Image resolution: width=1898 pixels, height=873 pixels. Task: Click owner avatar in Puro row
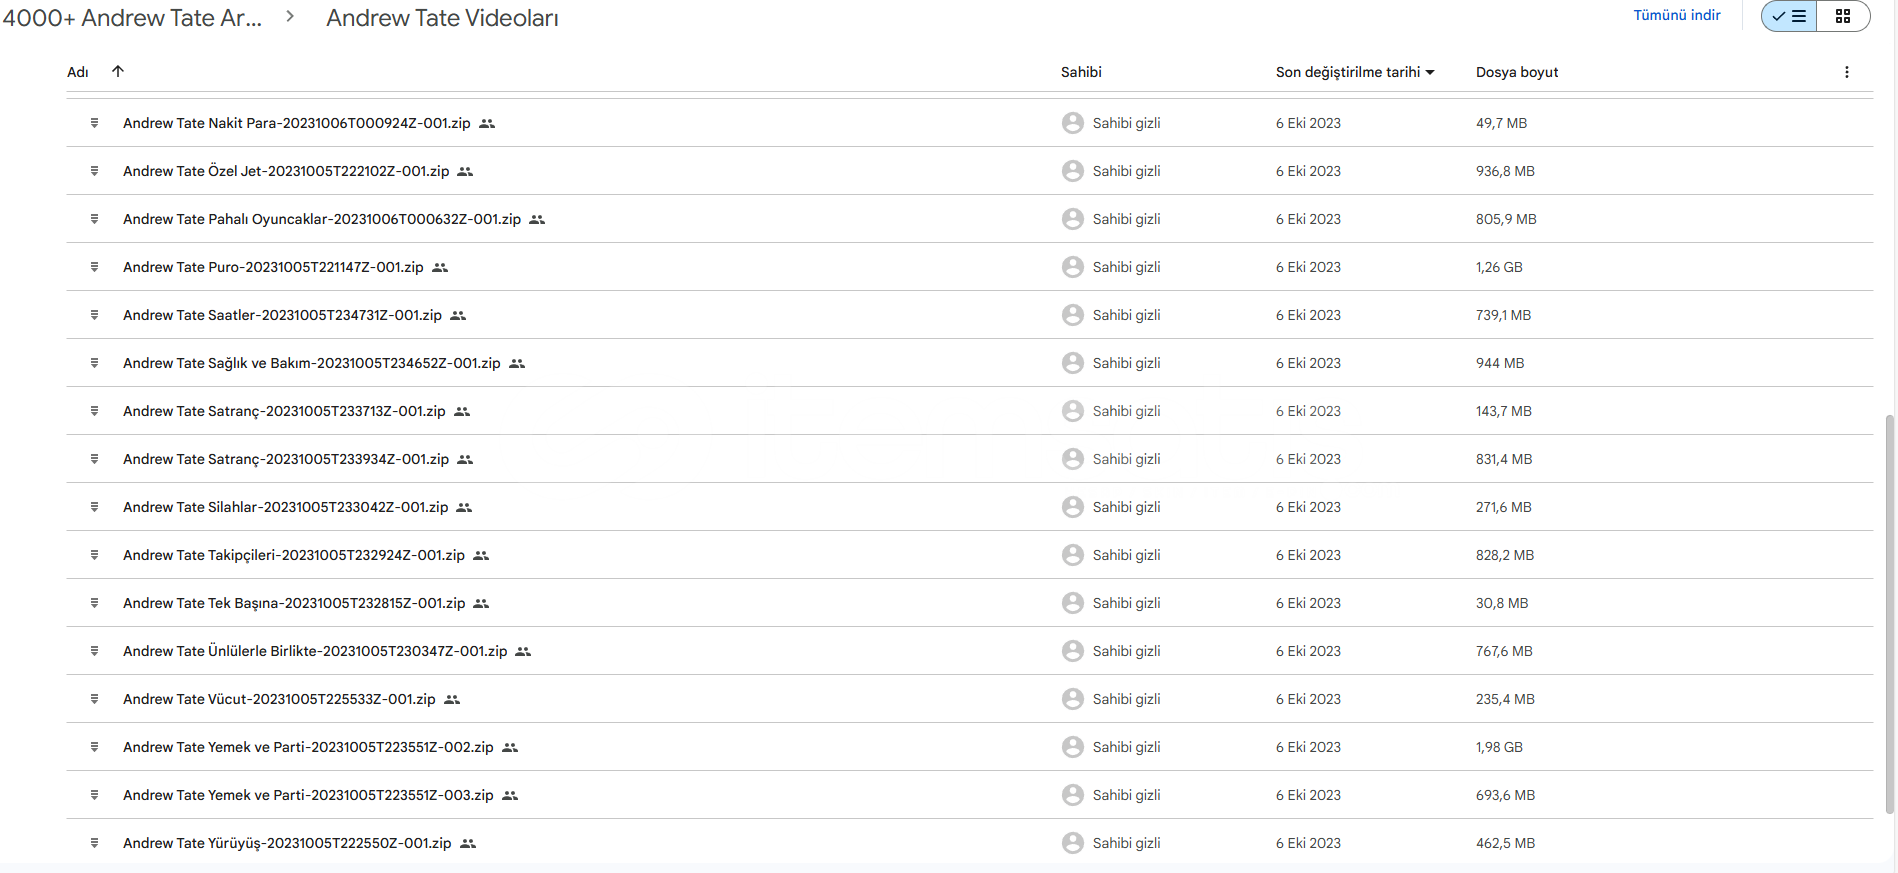[x=1073, y=267]
